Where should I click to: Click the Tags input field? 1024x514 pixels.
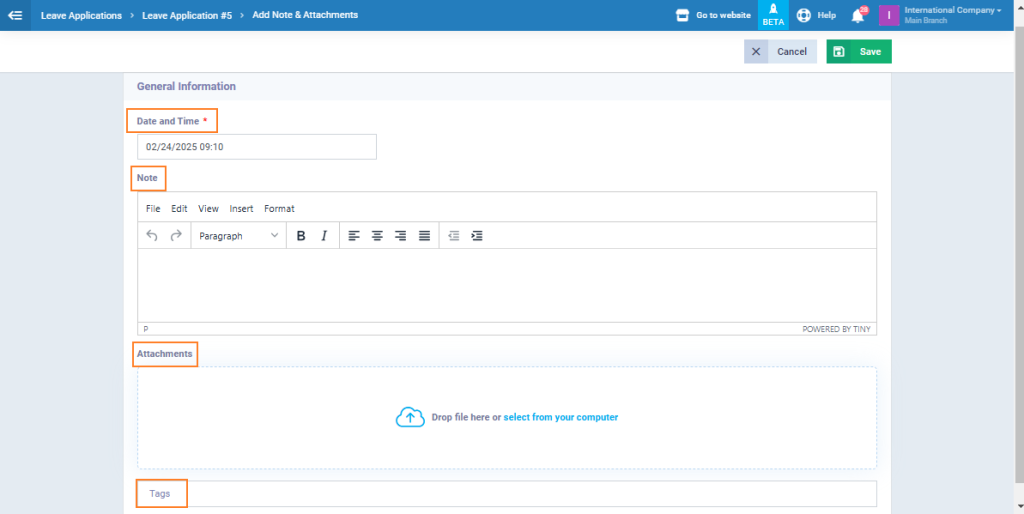click(x=507, y=494)
